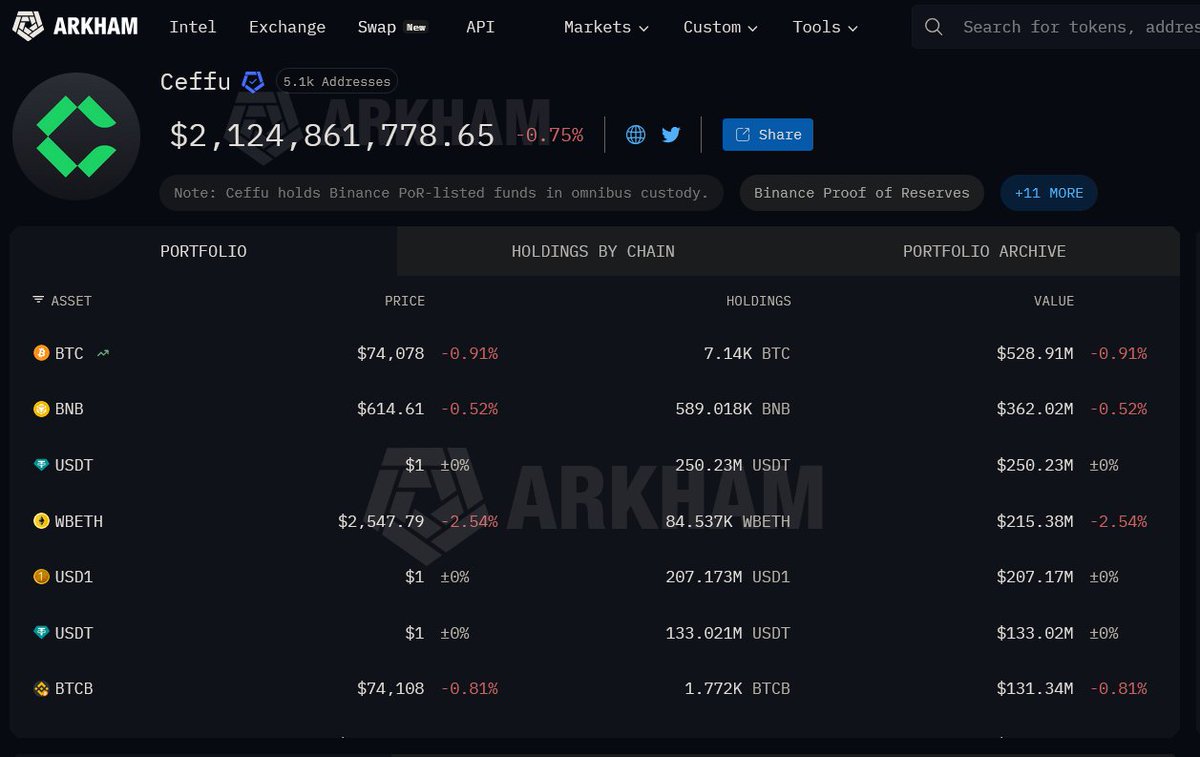Click the USD1 asset name
This screenshot has height=757, width=1200.
pos(74,577)
